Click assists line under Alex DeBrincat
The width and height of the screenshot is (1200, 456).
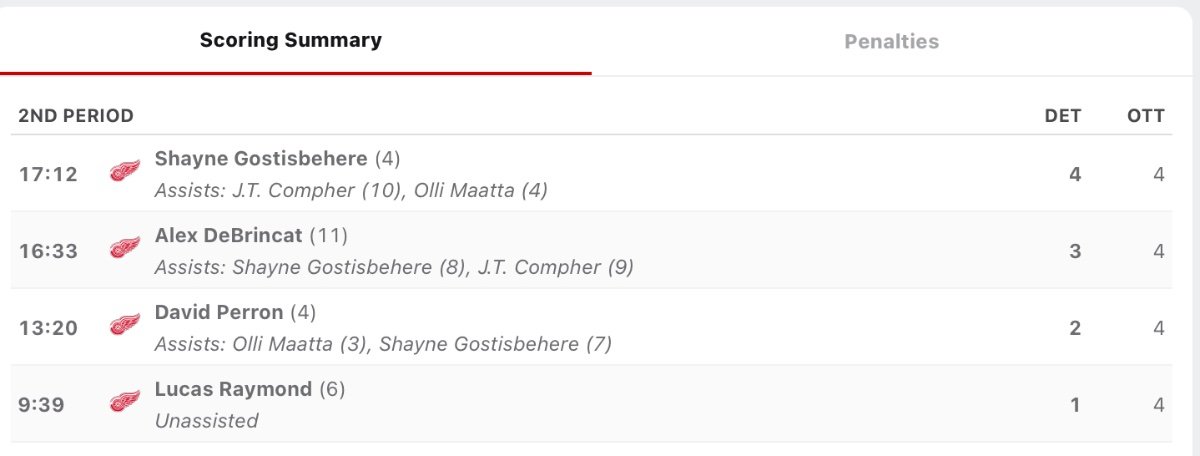click(x=394, y=268)
